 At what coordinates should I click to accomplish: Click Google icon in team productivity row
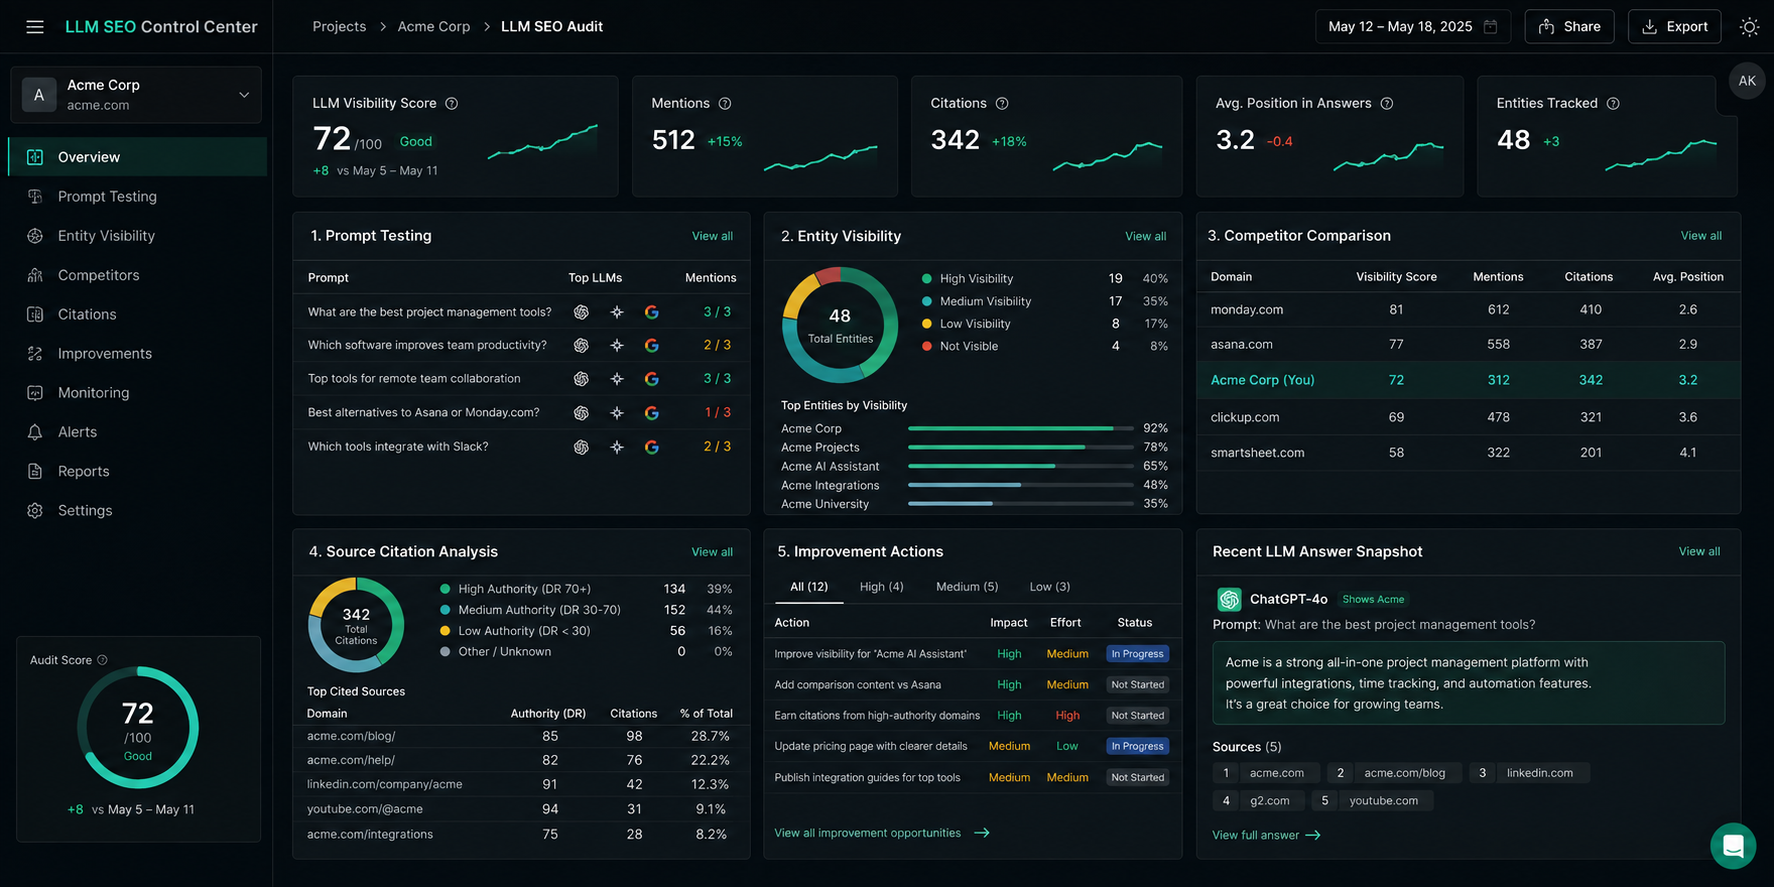(x=651, y=345)
